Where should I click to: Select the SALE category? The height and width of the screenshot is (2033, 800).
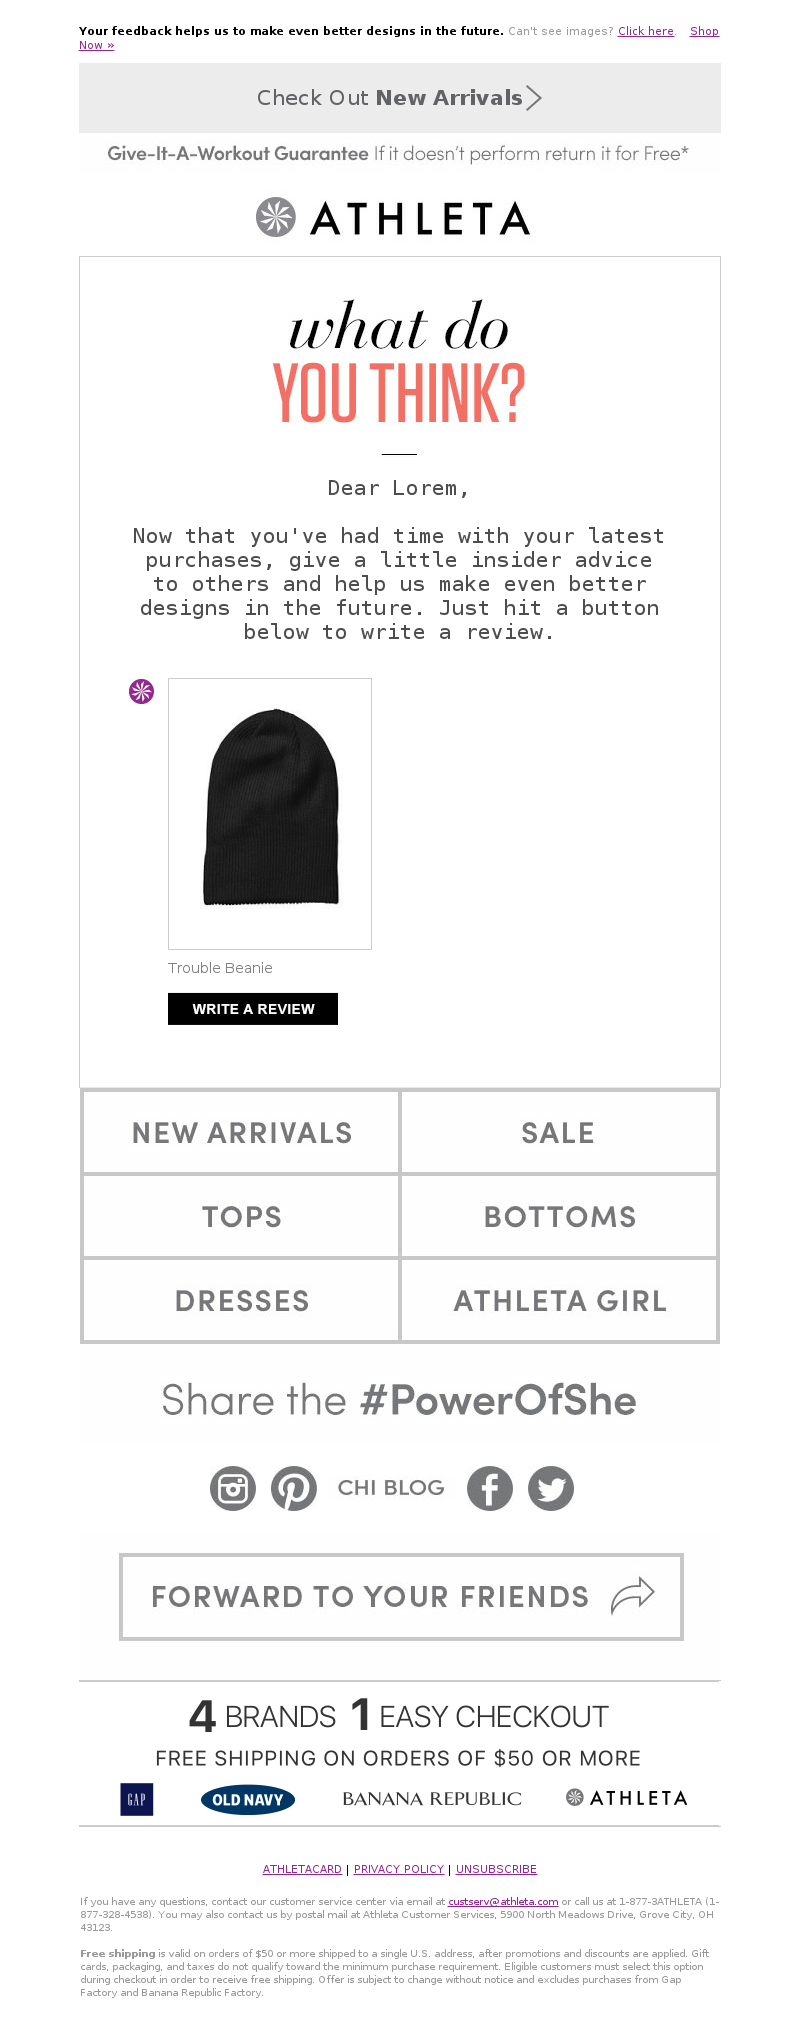click(x=559, y=1132)
